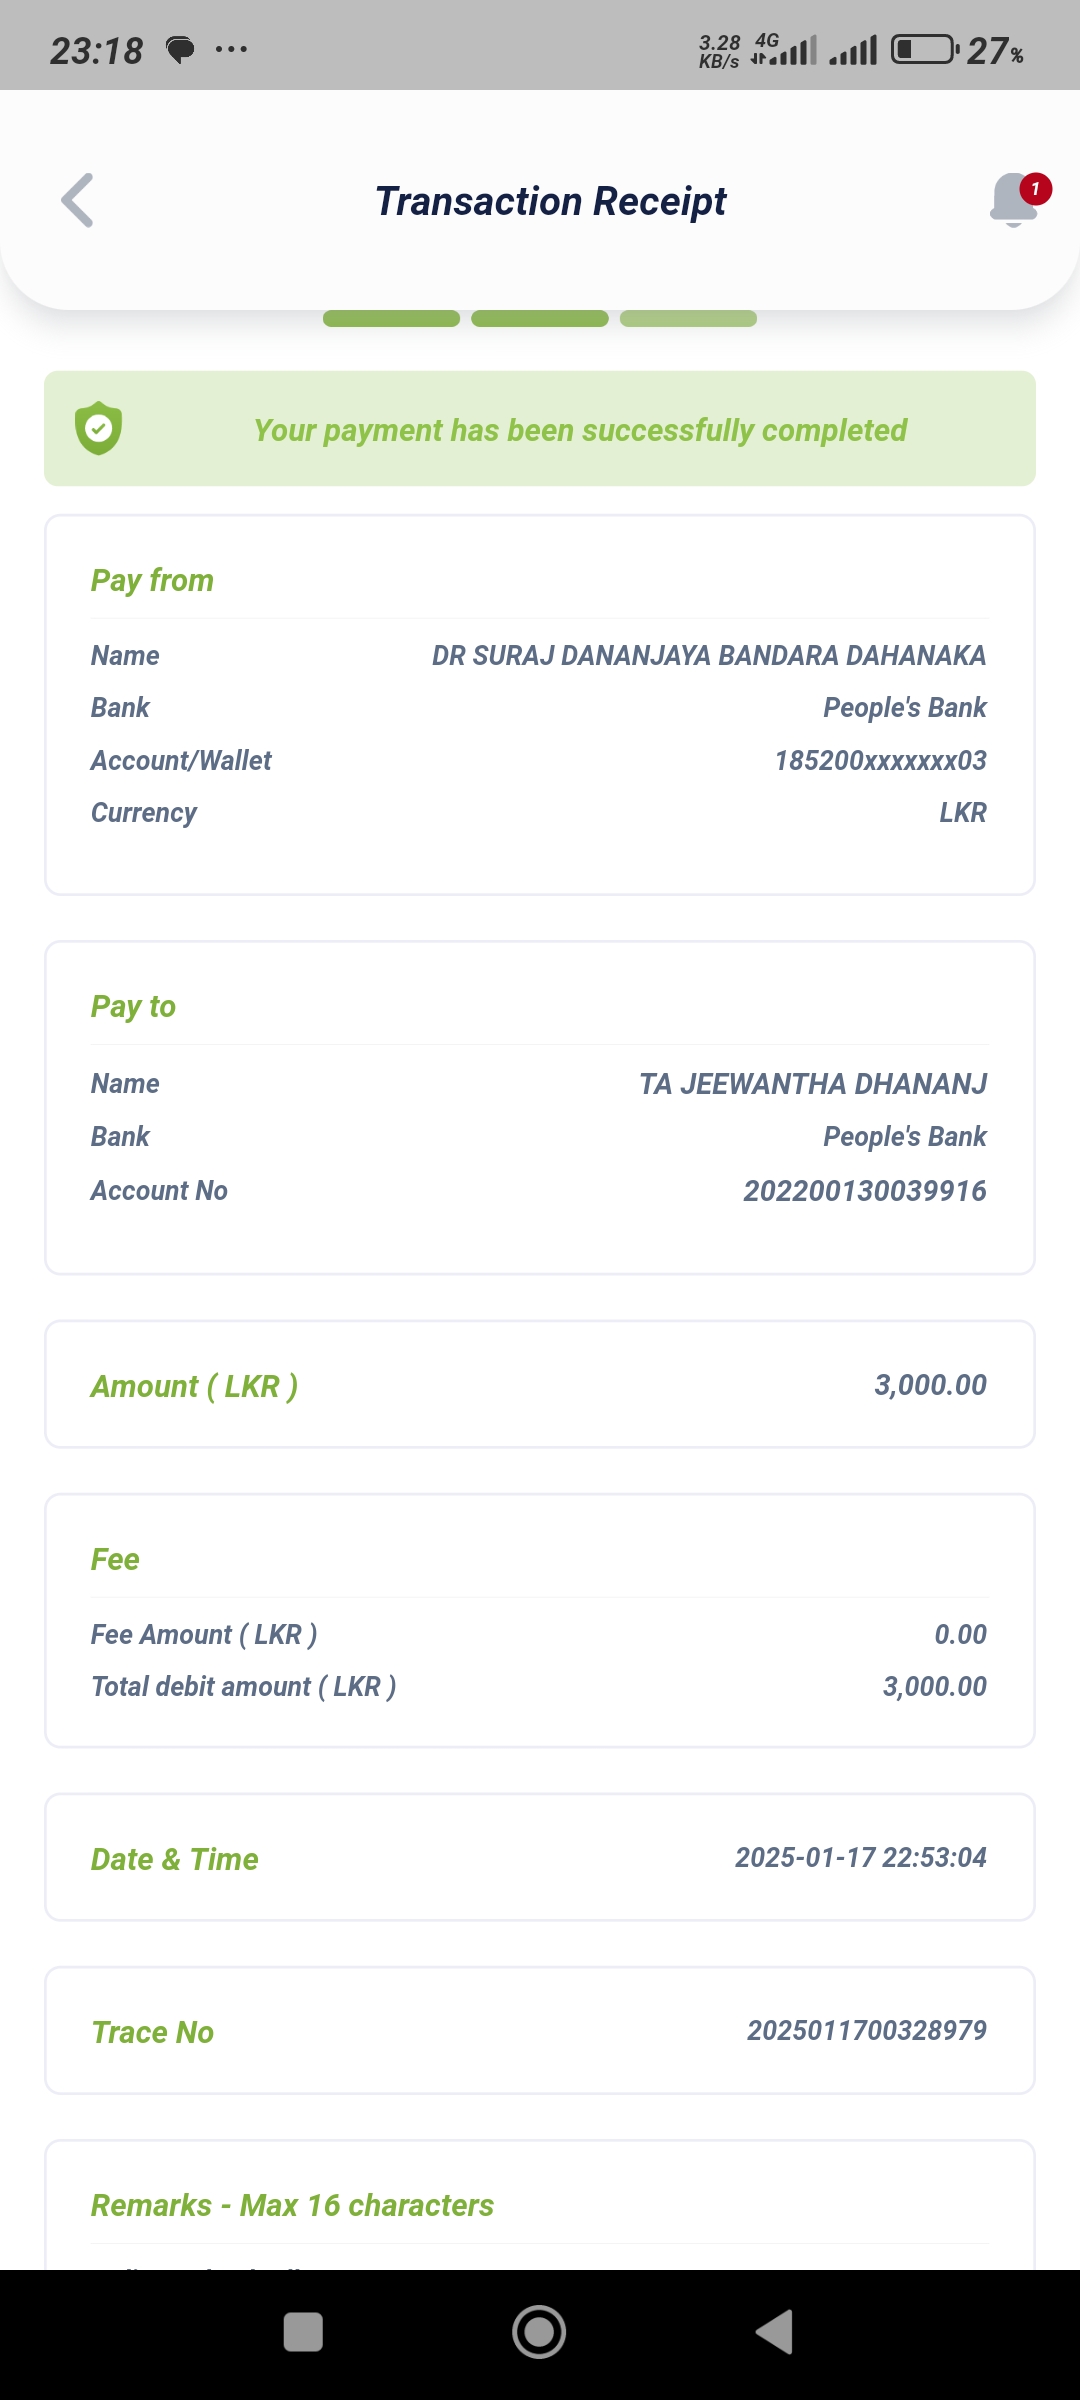The image size is (1080, 2400).
Task: Select the lighter third progress step bar
Action: click(x=688, y=319)
